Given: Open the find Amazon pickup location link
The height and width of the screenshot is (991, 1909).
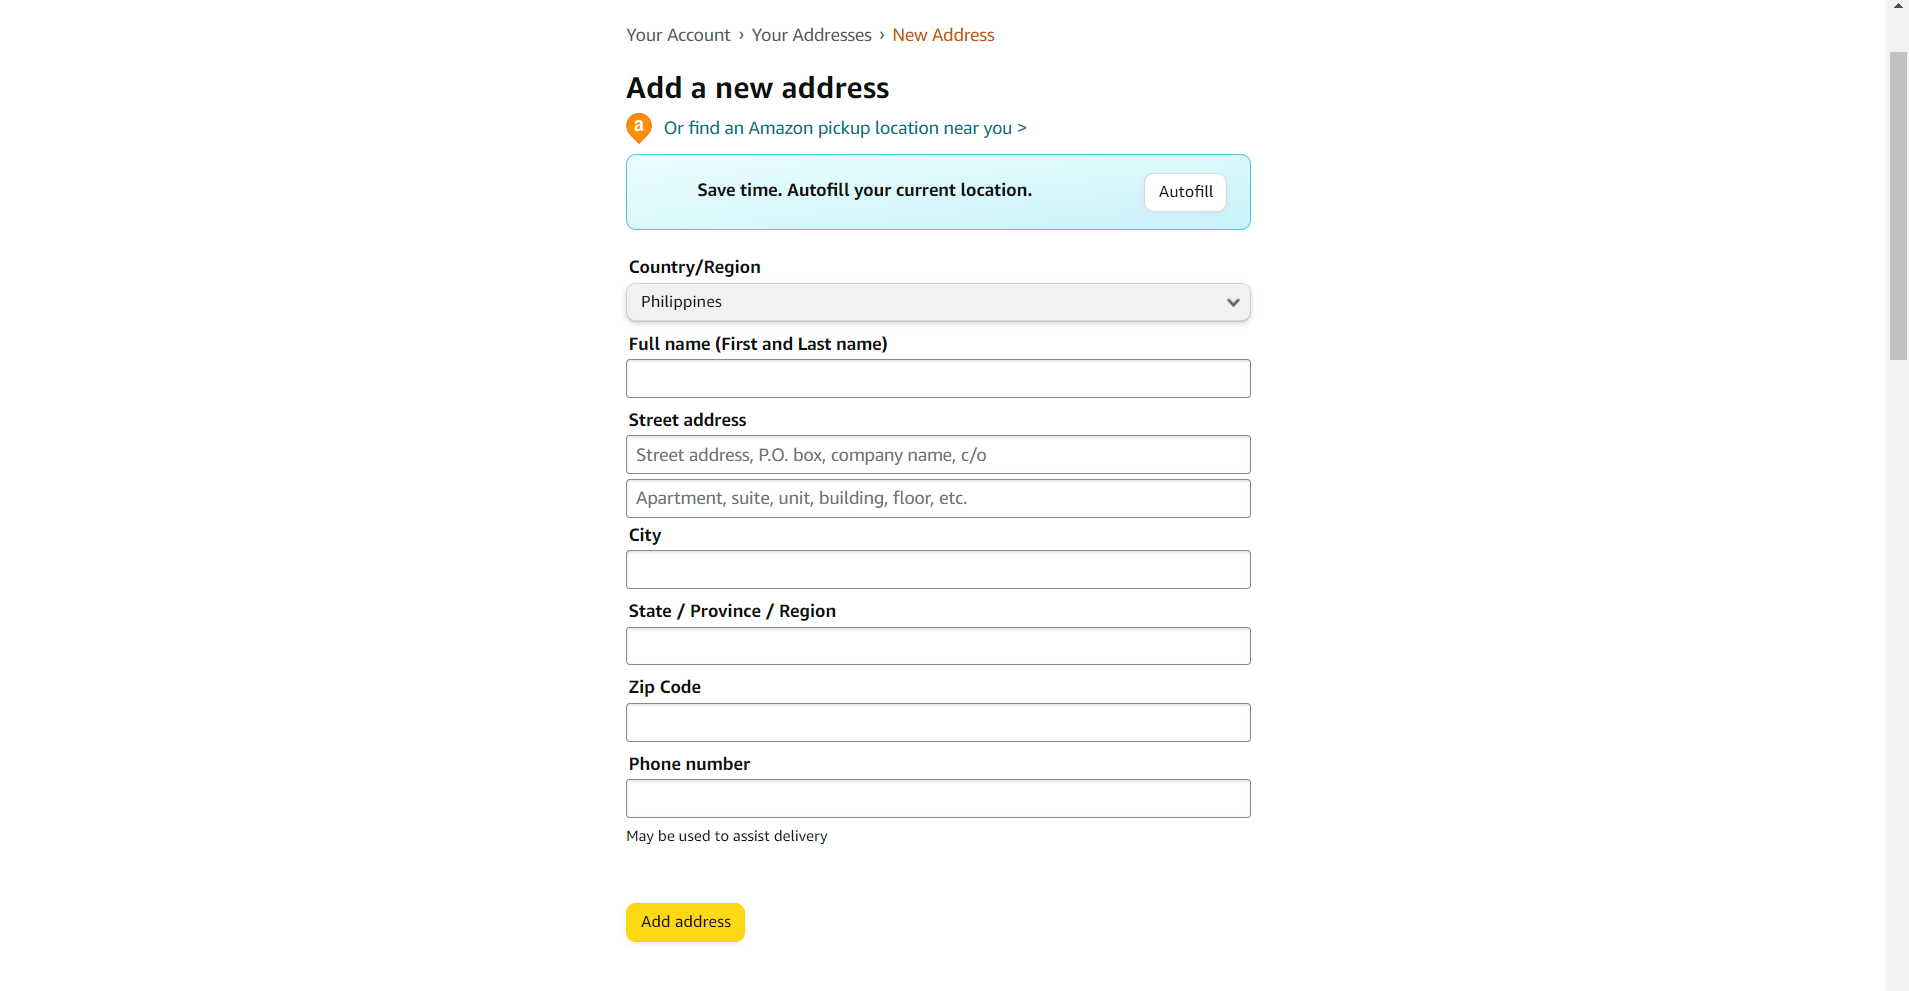Looking at the screenshot, I should (845, 128).
